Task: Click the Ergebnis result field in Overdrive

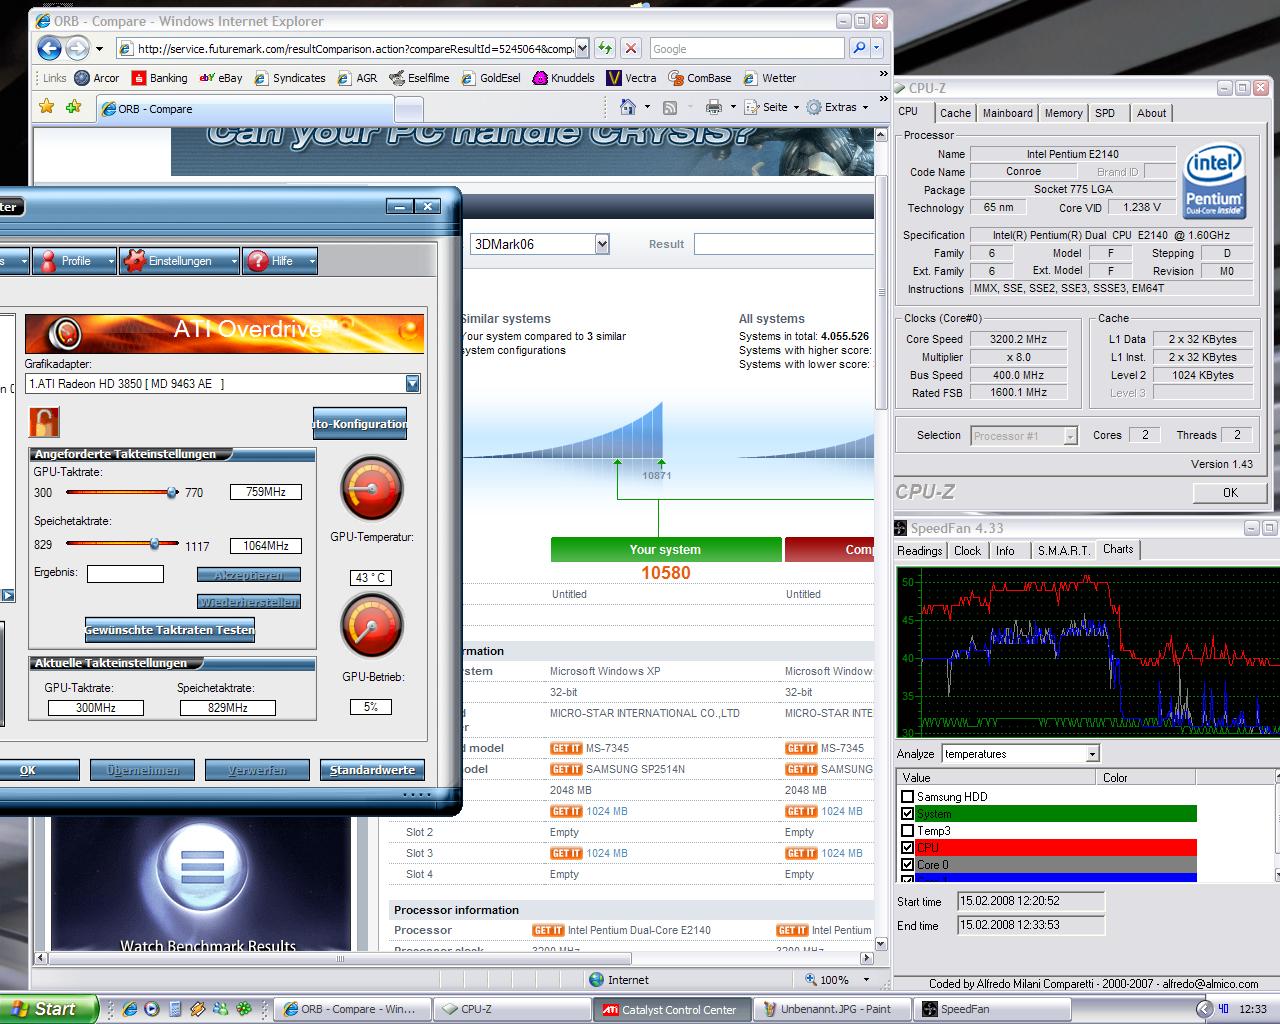Action: click(x=125, y=574)
